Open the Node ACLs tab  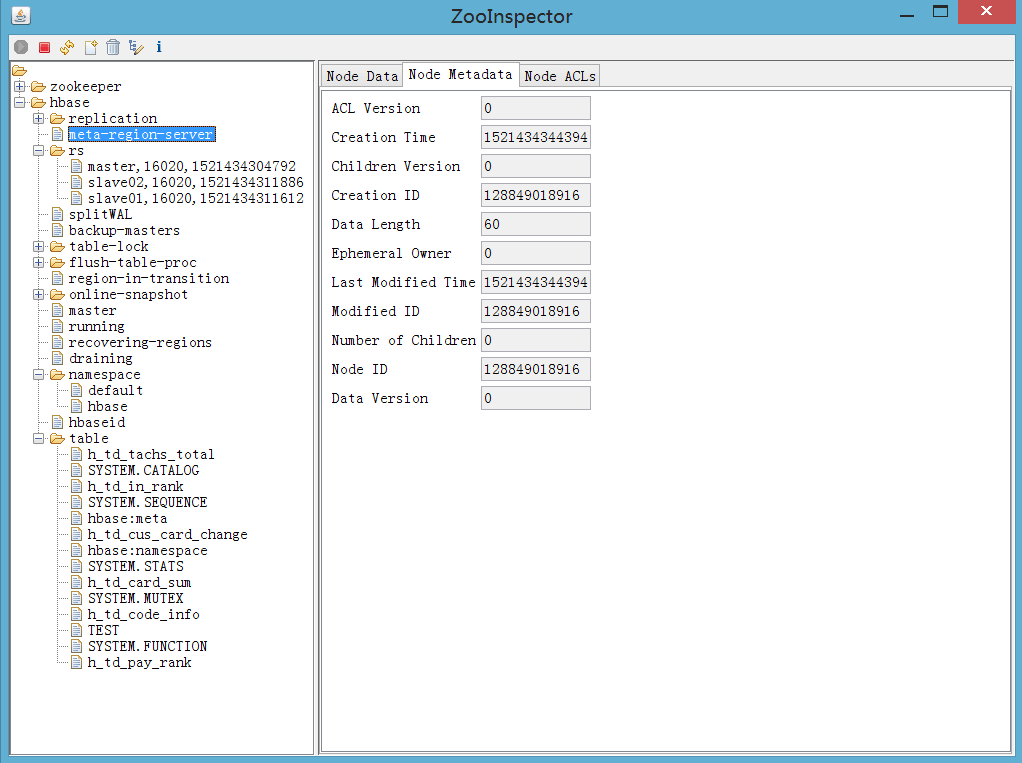(560, 76)
